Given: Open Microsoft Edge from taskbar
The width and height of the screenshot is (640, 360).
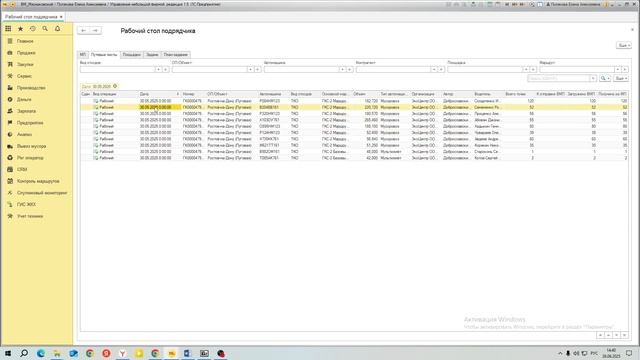Looking at the screenshot, I should click(x=40, y=353).
